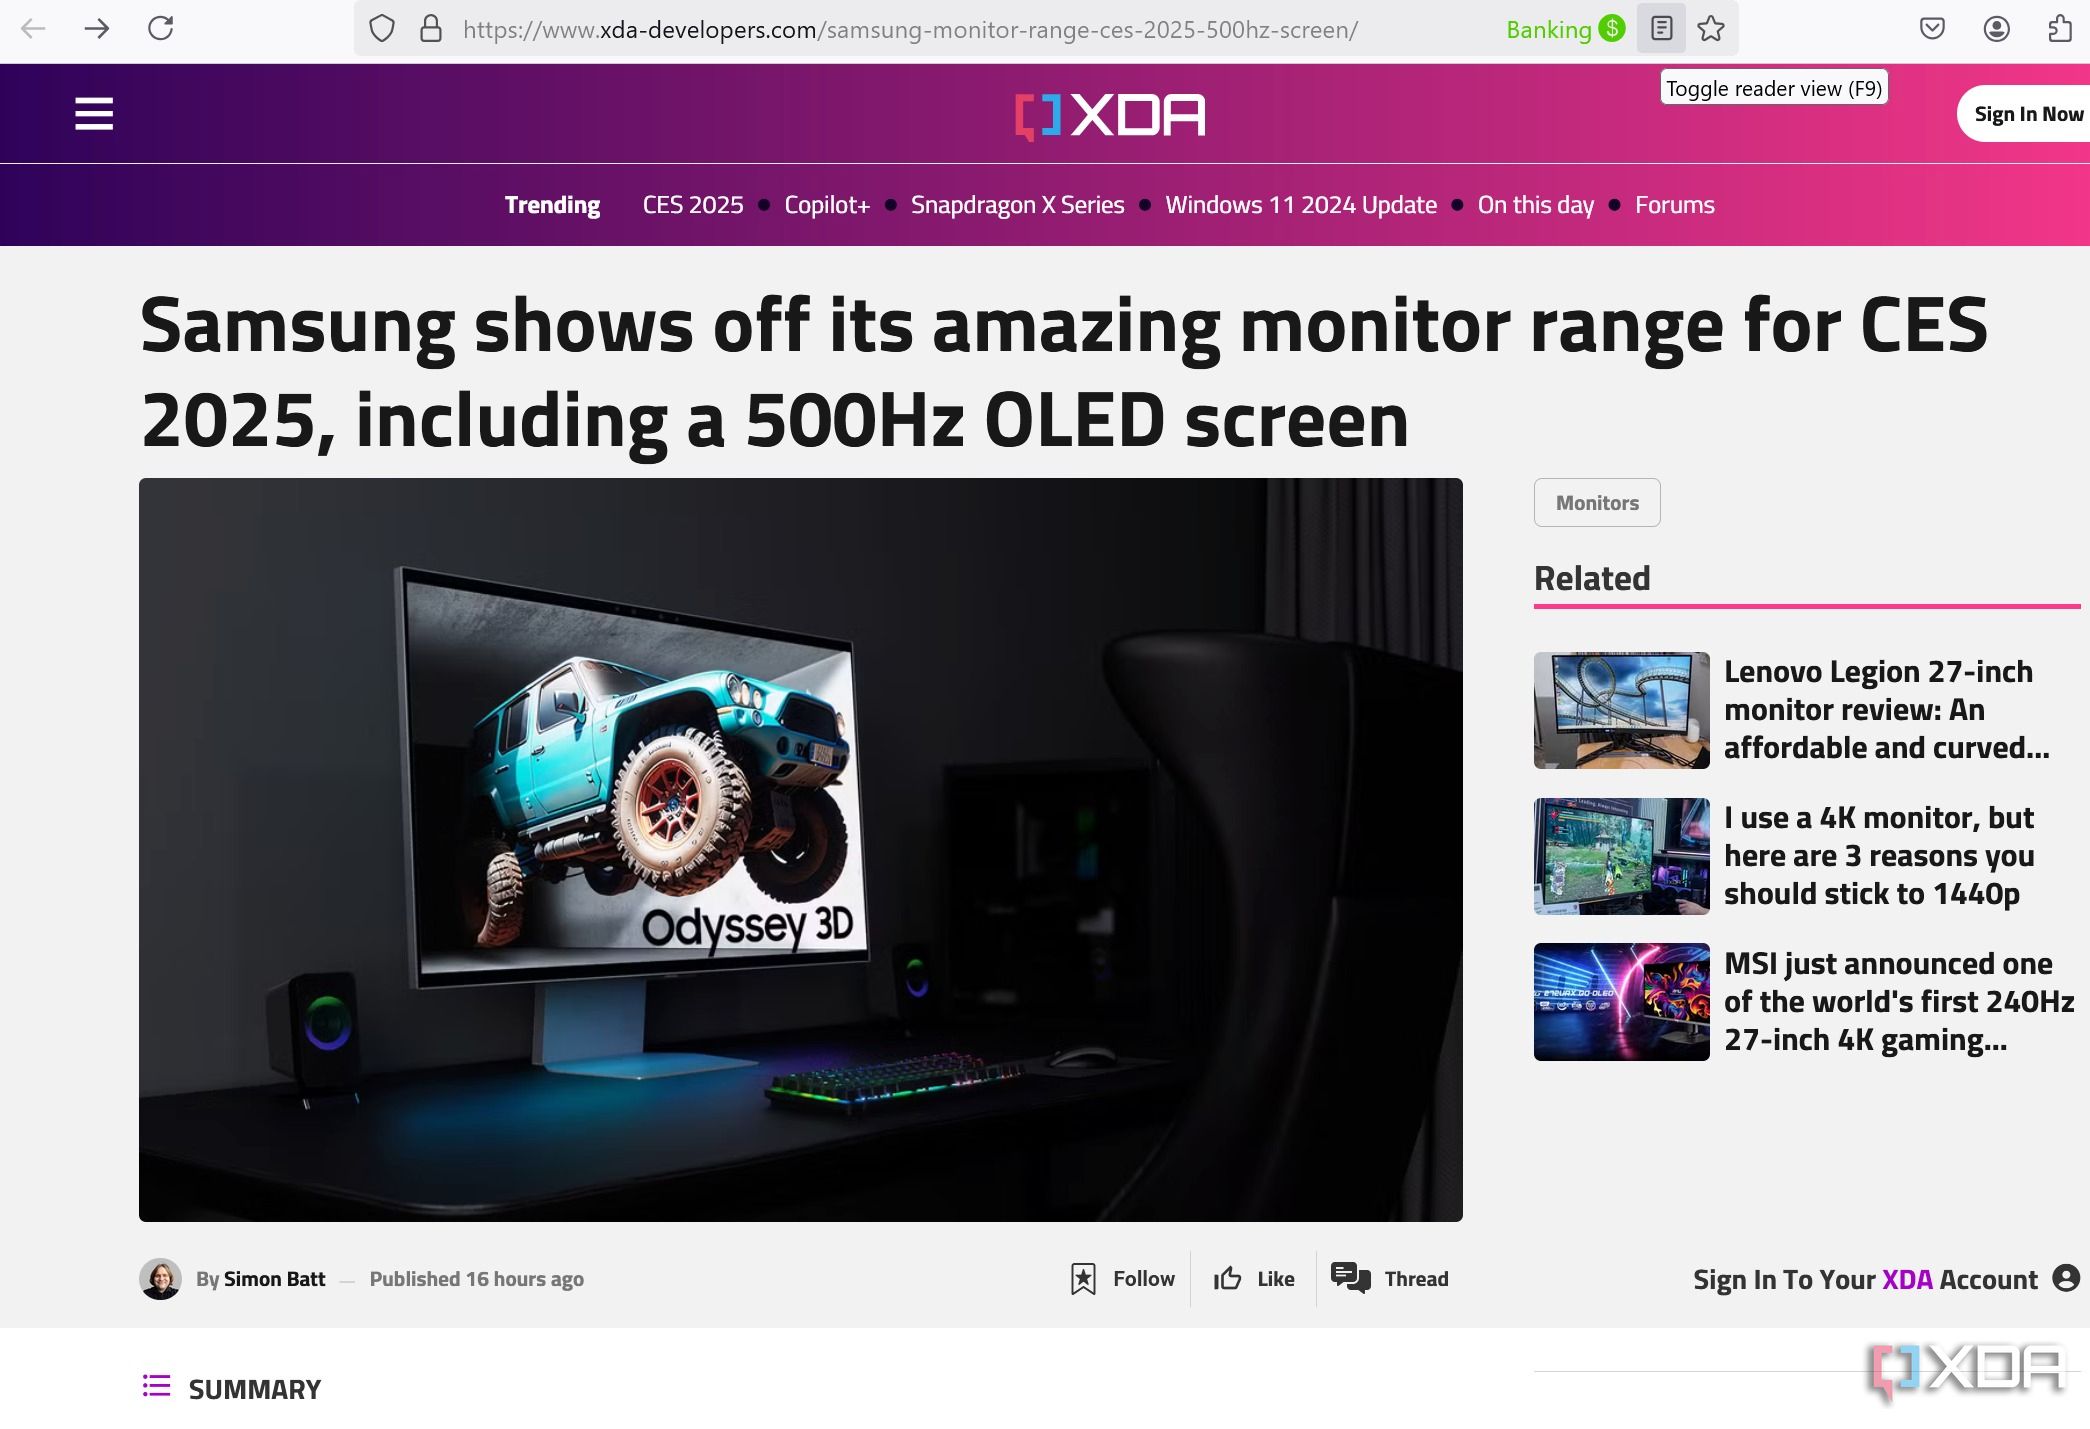The image size is (2090, 1429).
Task: Click the Like label text
Action: [x=1276, y=1279]
